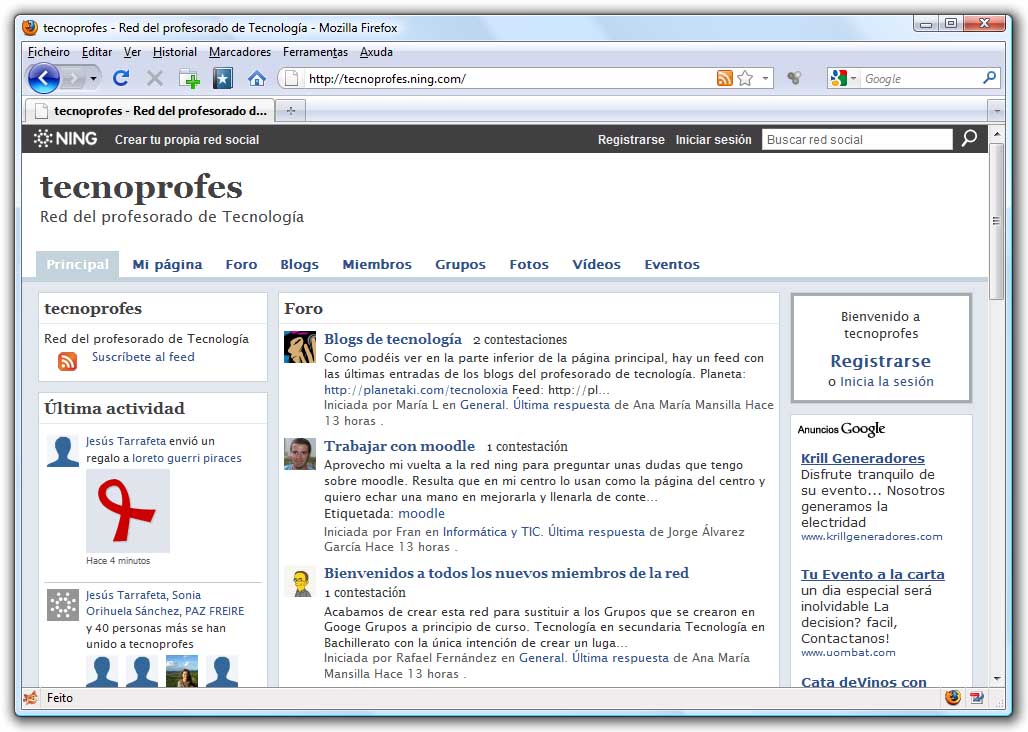Click the avatar next to Trabajar con moodle
Viewport: 1028px width, 732px height.
[x=300, y=453]
